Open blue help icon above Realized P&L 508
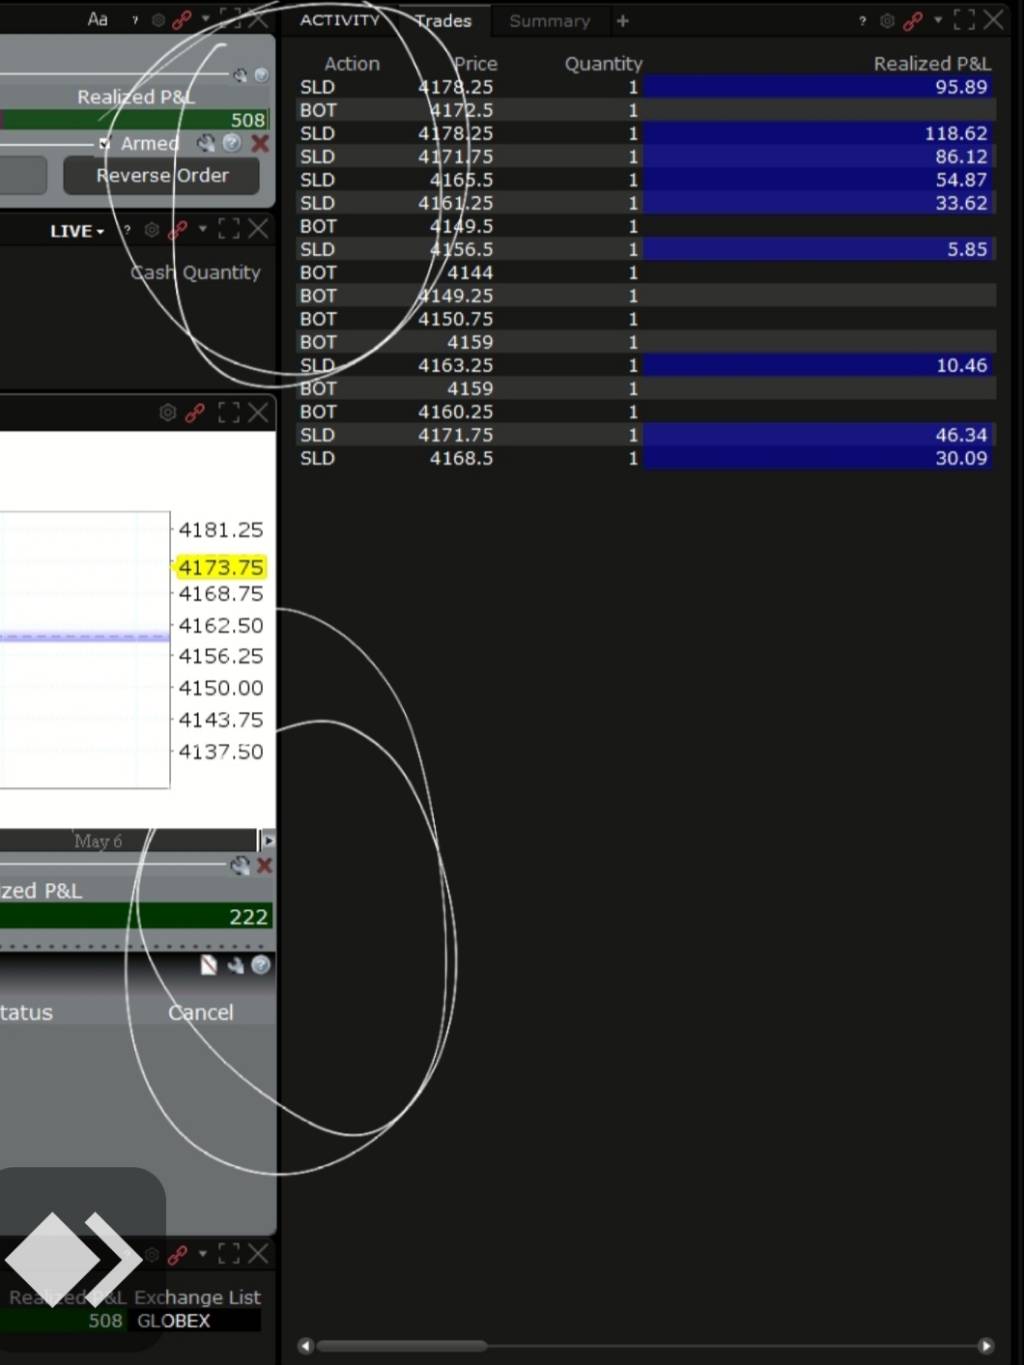1024x1365 pixels. (x=261, y=75)
